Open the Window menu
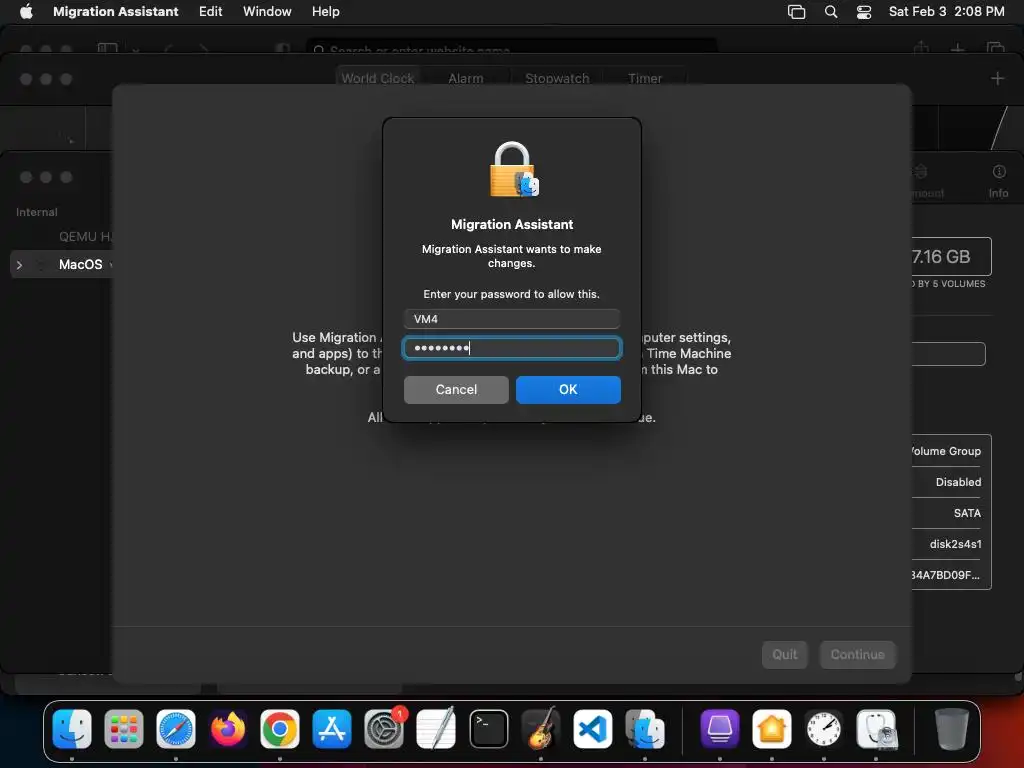 (x=267, y=11)
